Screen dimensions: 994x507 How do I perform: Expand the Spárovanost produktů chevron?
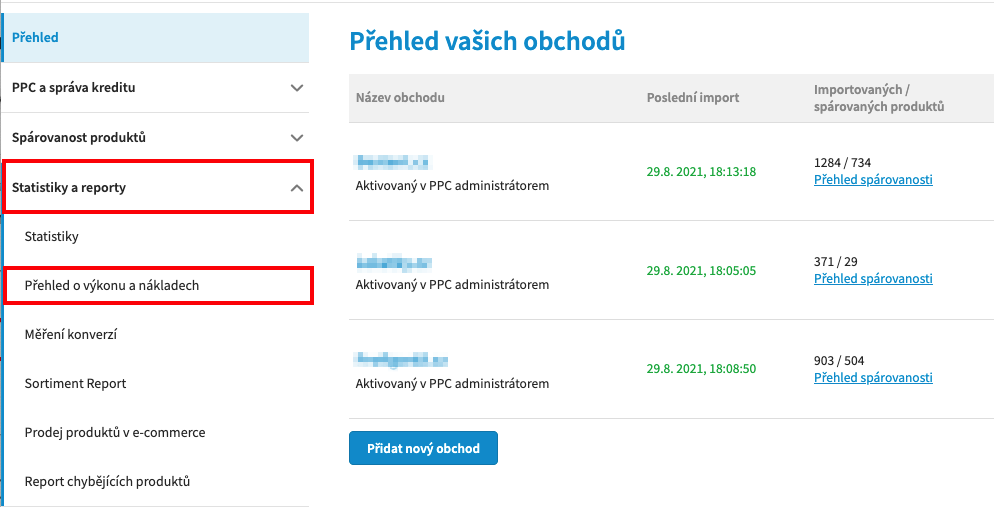coord(297,138)
